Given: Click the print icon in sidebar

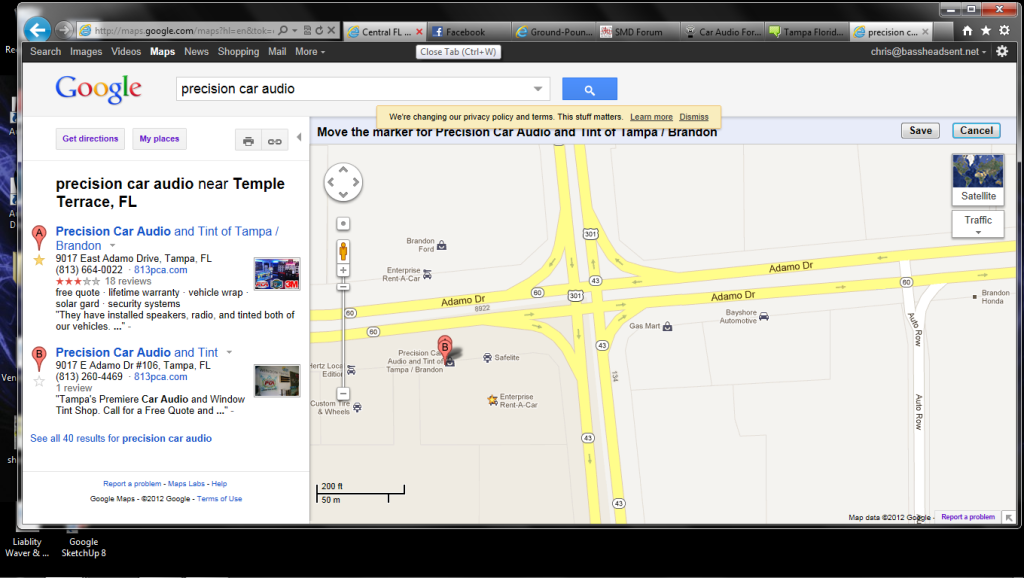Looking at the screenshot, I should click(248, 141).
